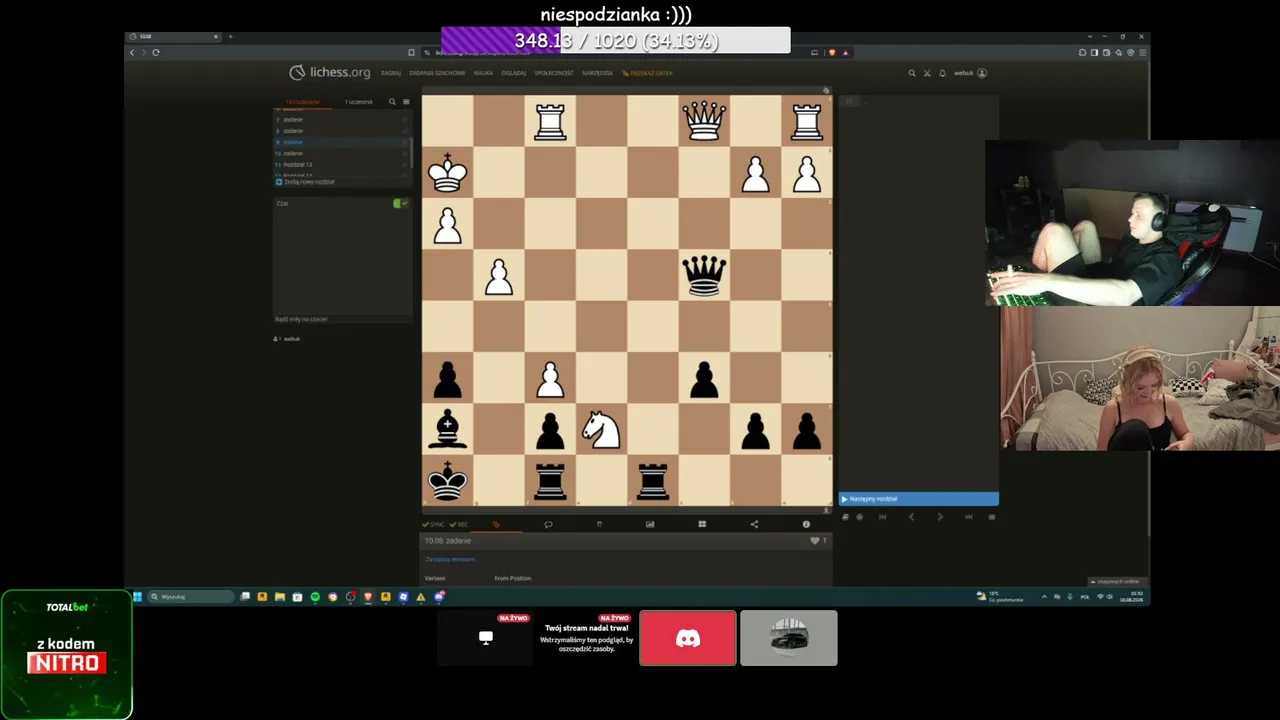Open the lichess search icon in header

click(911, 73)
